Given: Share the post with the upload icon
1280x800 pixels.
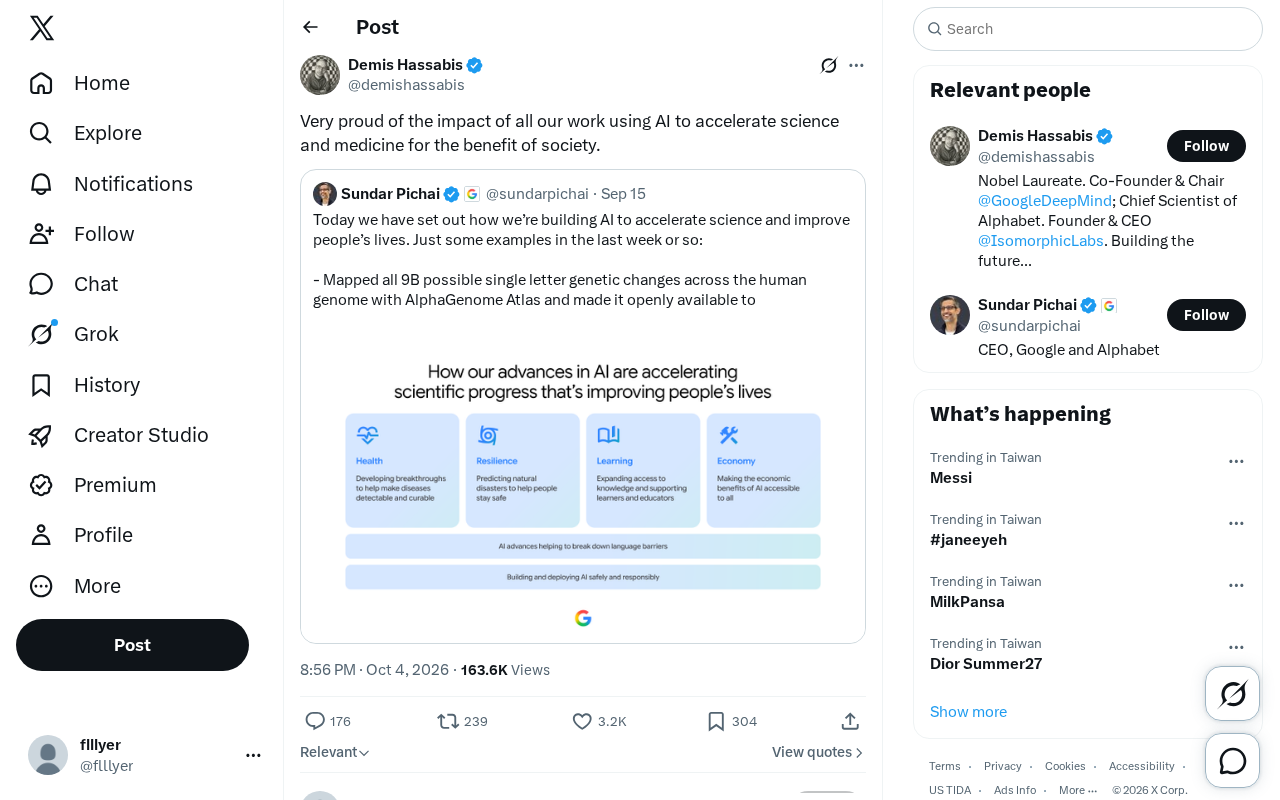Looking at the screenshot, I should (x=850, y=721).
